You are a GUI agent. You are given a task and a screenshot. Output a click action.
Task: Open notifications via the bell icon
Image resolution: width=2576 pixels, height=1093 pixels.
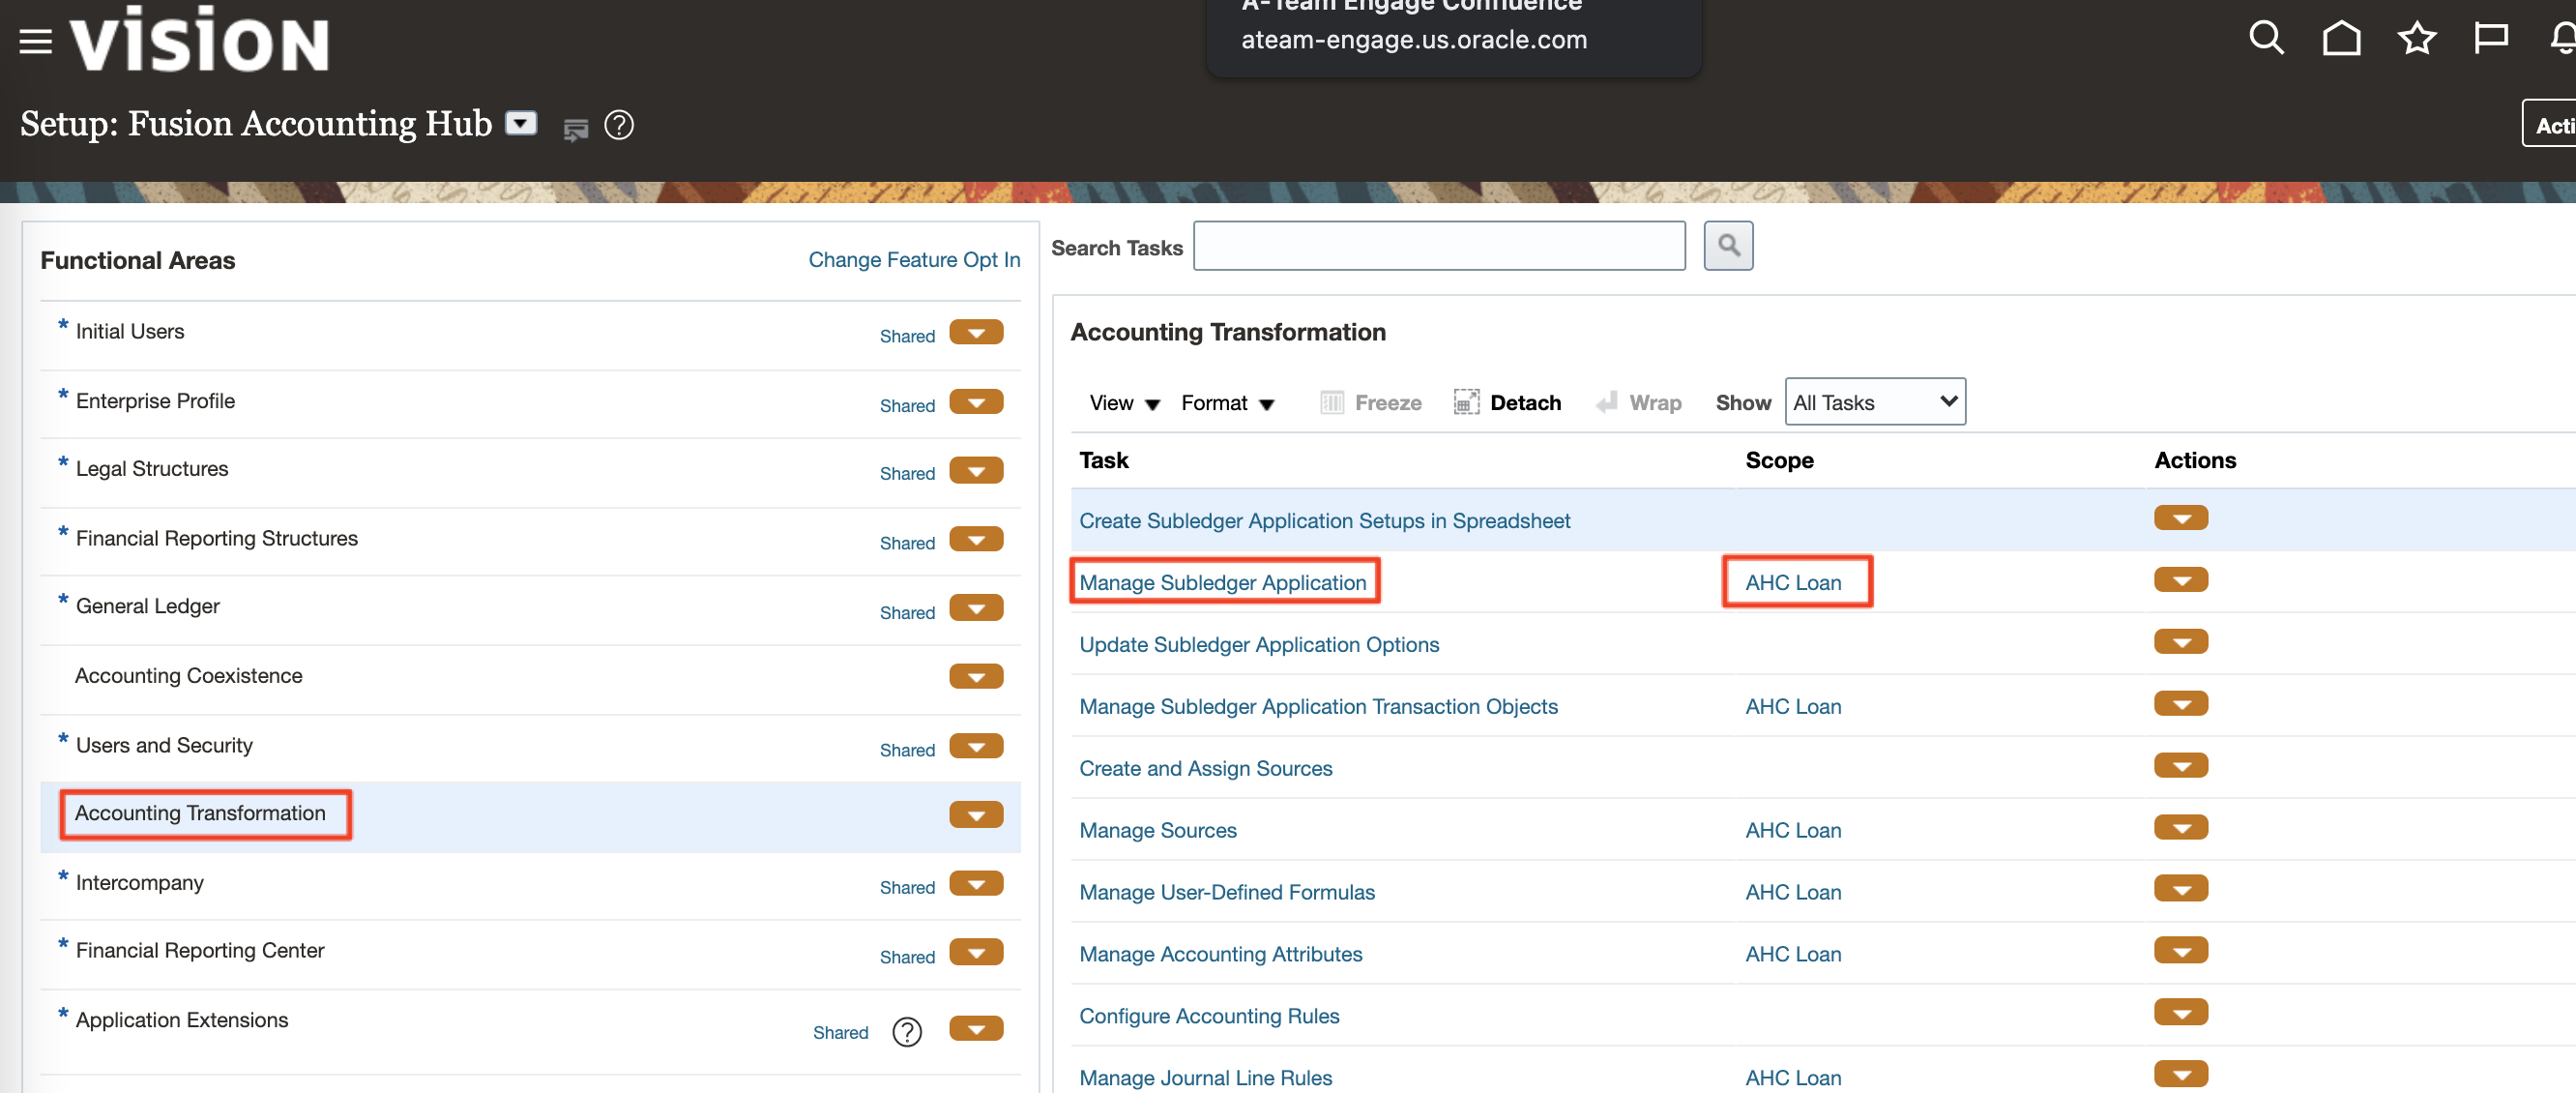2563,38
